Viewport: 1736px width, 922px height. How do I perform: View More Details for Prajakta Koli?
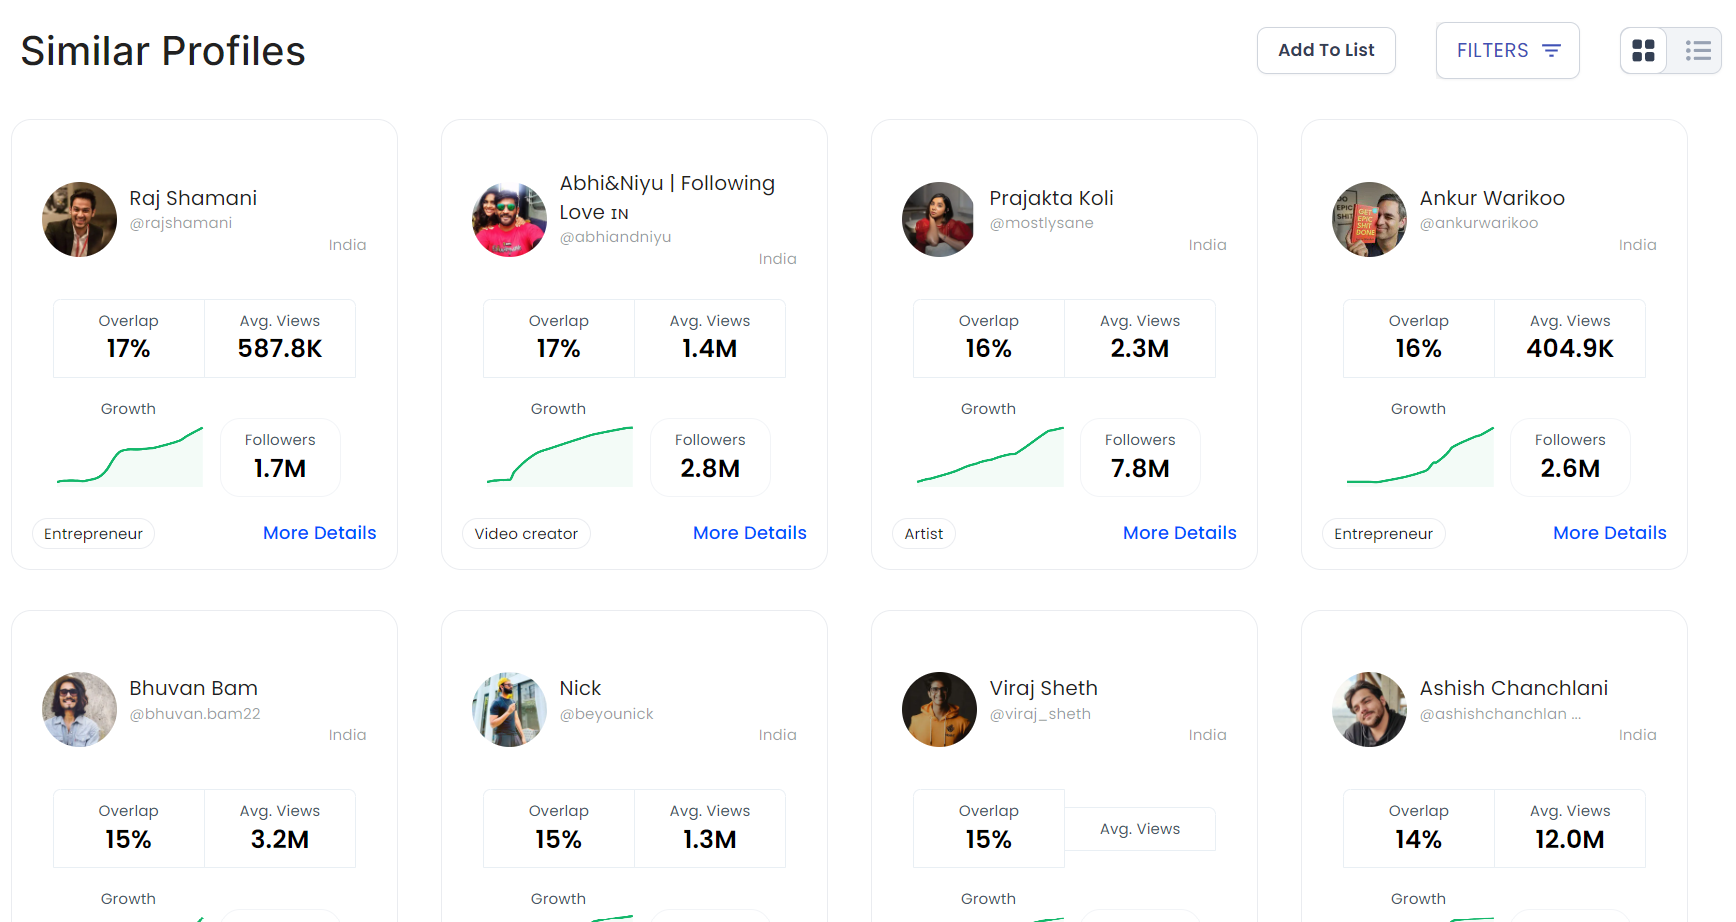click(x=1179, y=533)
